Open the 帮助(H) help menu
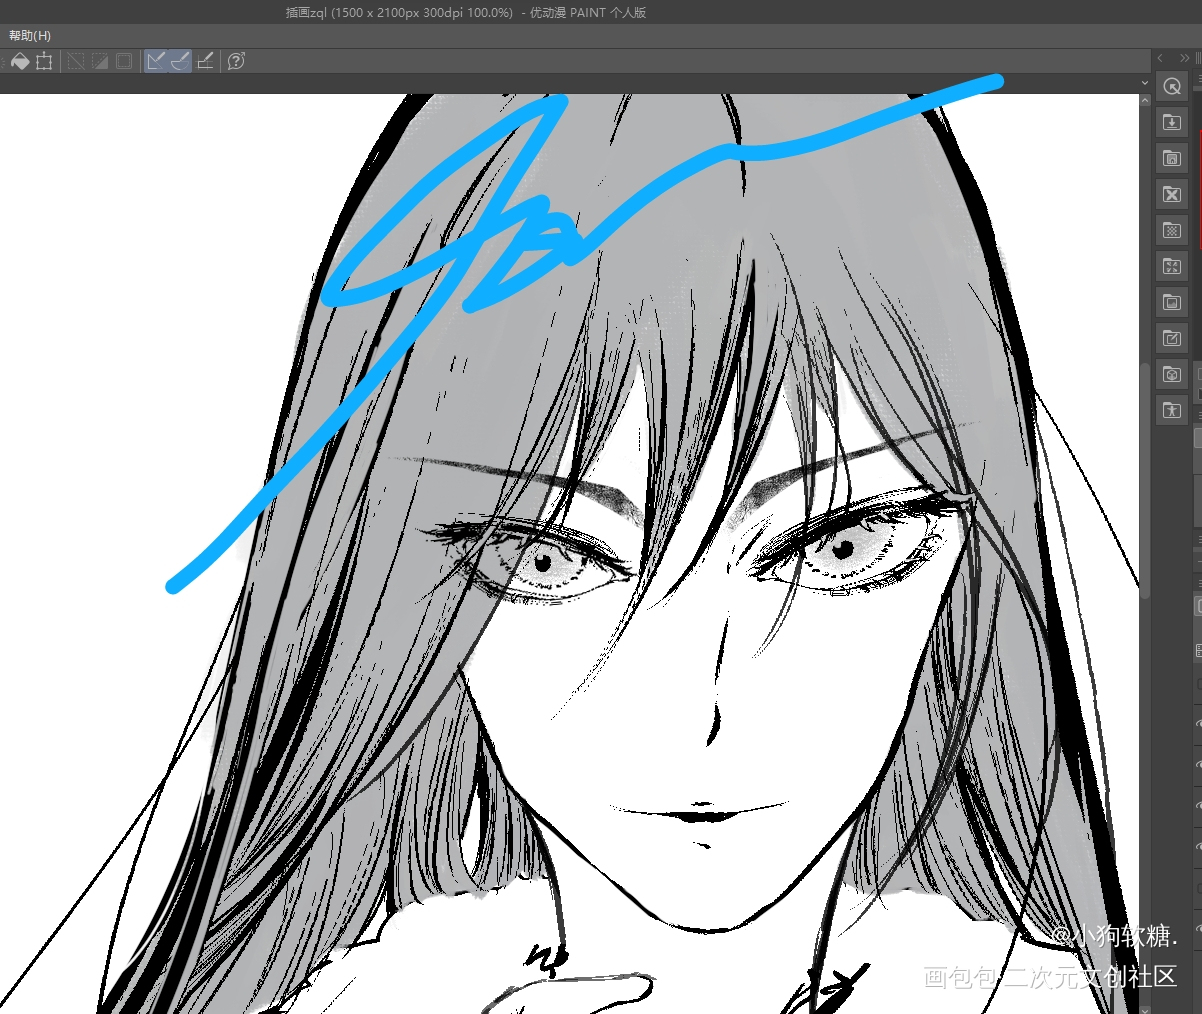This screenshot has width=1202, height=1014. coord(30,36)
